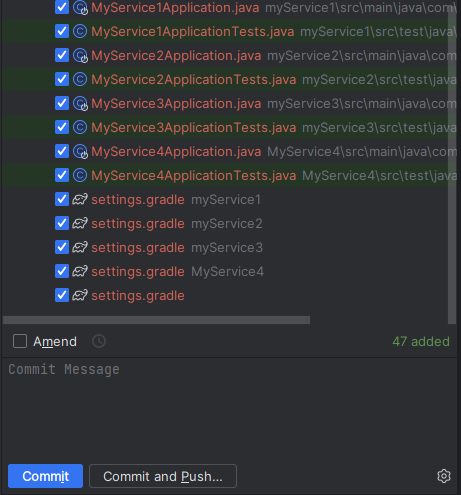Click the Commit button

click(46, 476)
